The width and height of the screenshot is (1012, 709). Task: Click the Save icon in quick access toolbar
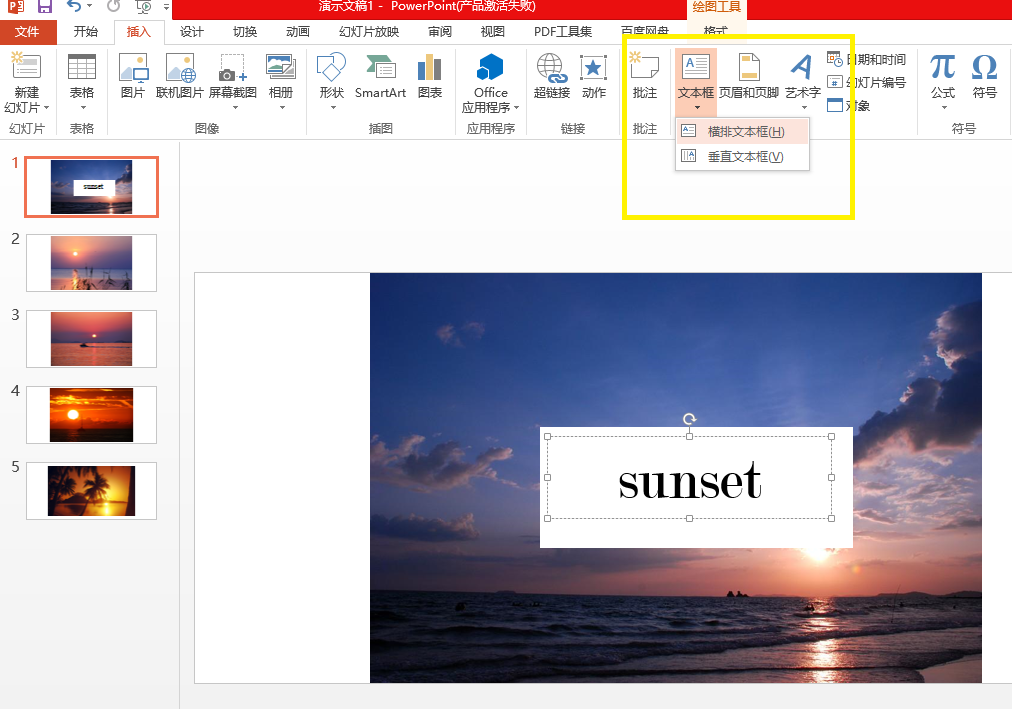click(x=45, y=6)
